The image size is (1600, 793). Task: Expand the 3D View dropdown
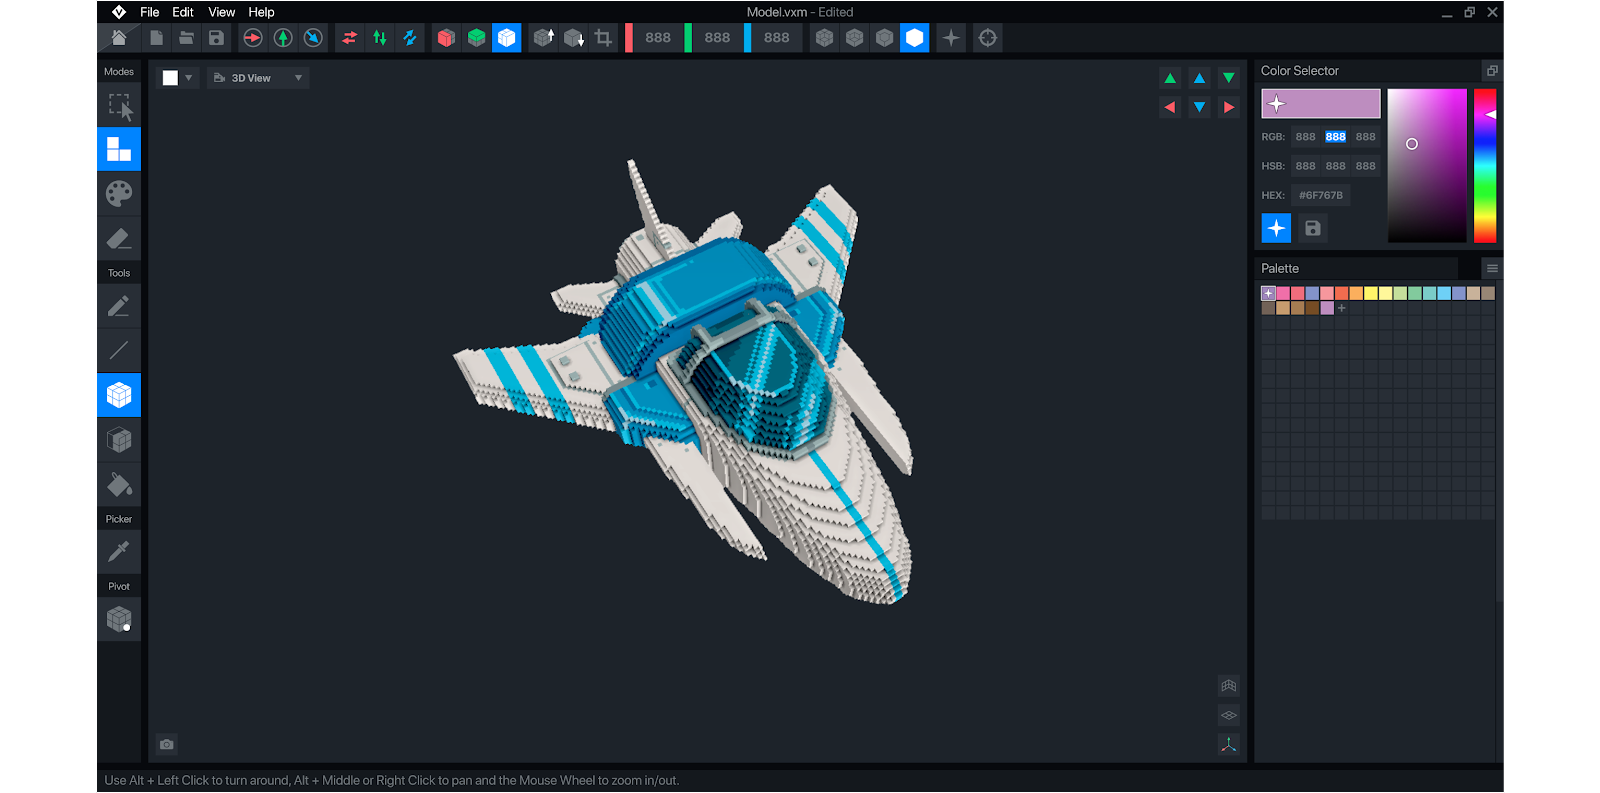(258, 78)
